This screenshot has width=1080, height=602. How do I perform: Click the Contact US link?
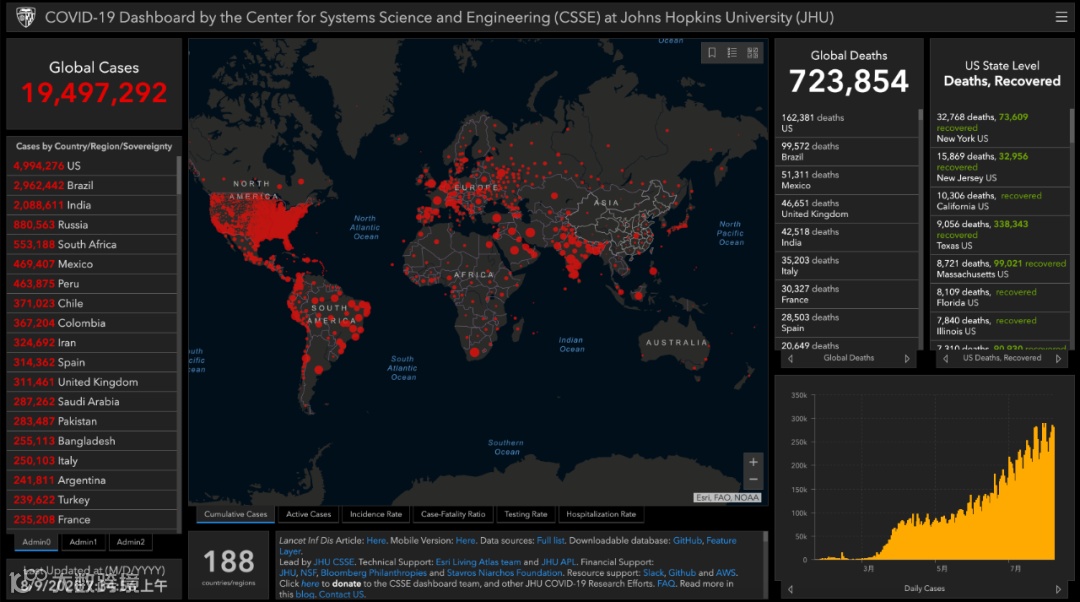tap(341, 594)
